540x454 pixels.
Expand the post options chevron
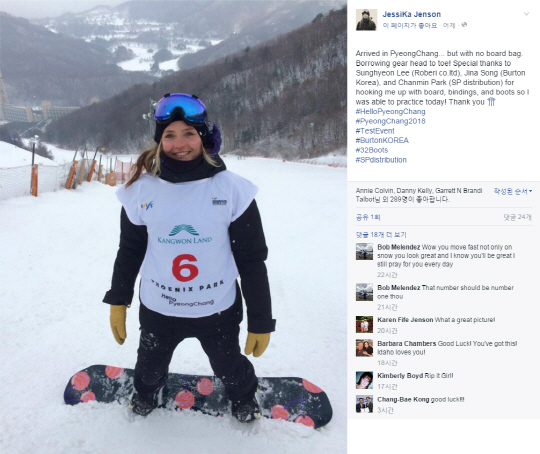[526, 14]
